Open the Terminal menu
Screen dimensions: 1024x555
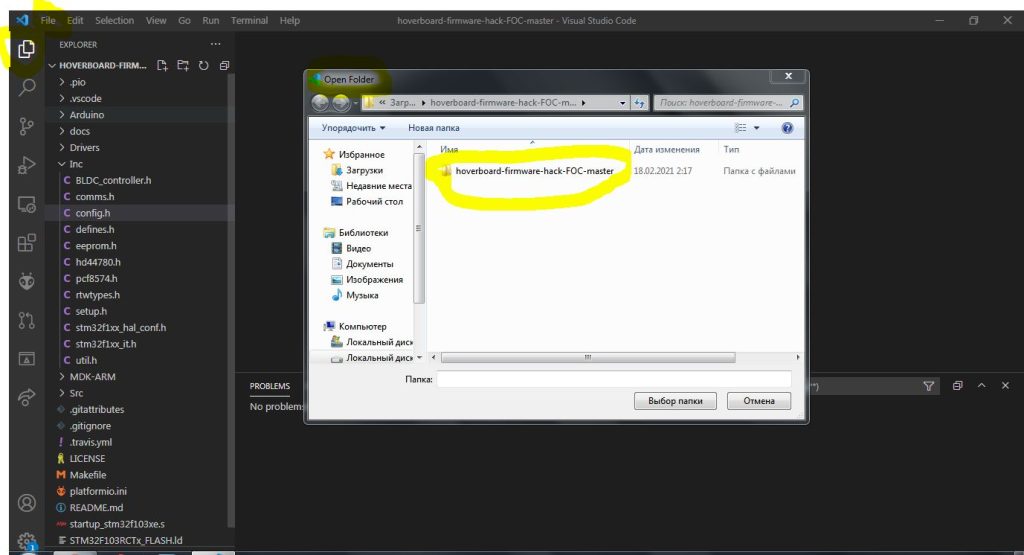[249, 20]
